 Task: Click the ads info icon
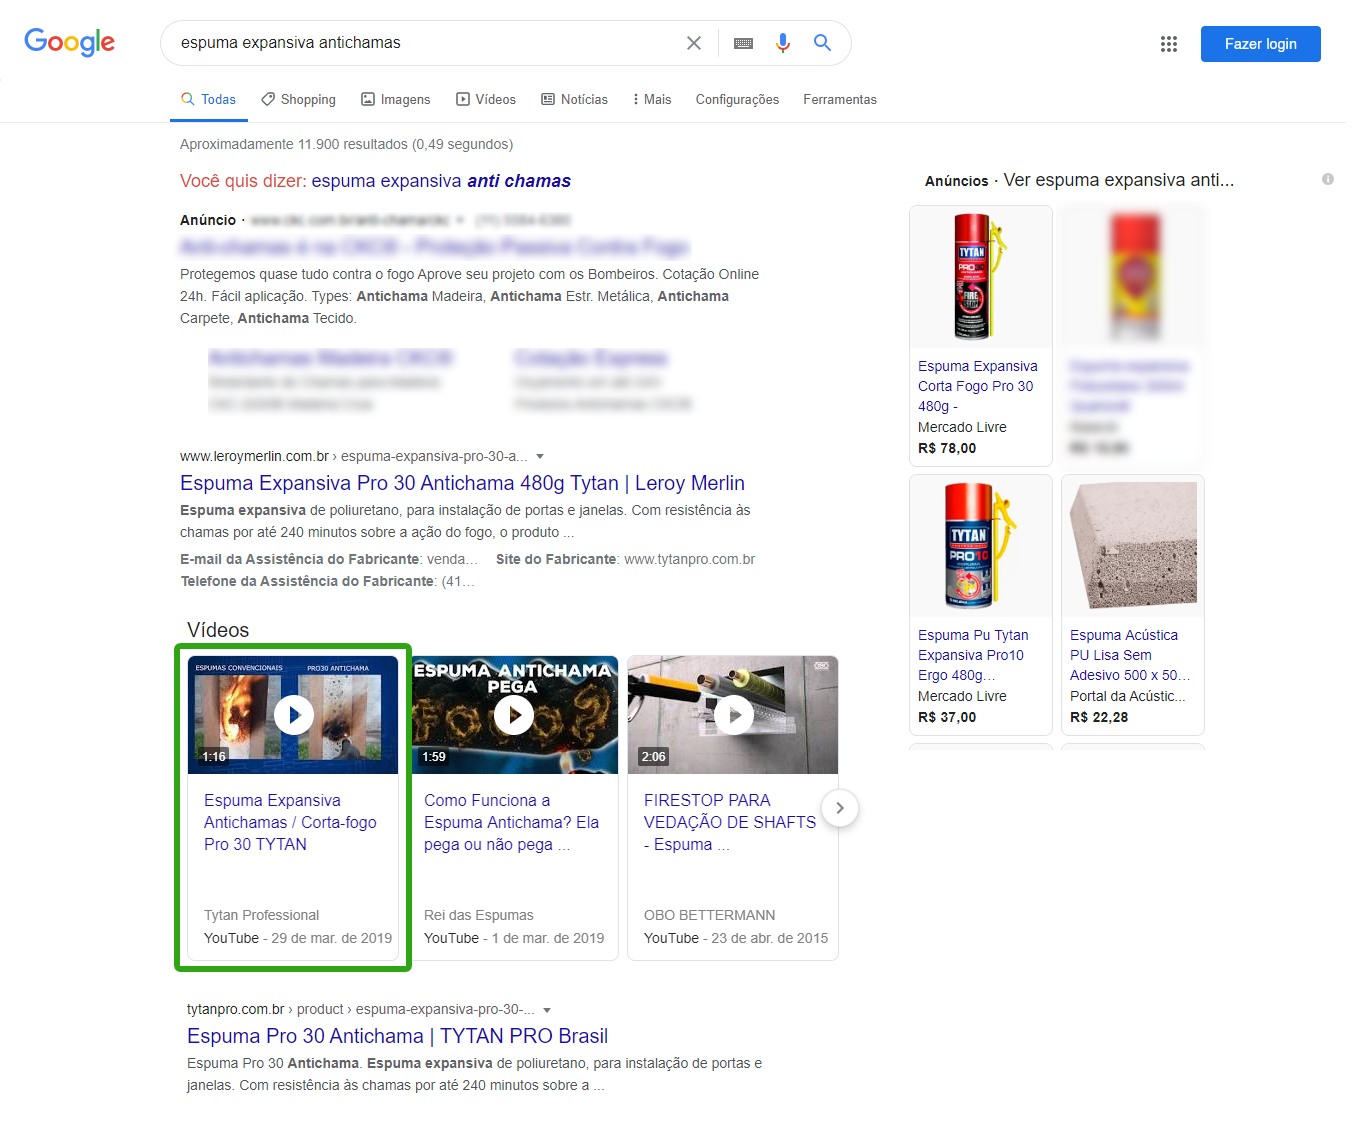click(1328, 179)
